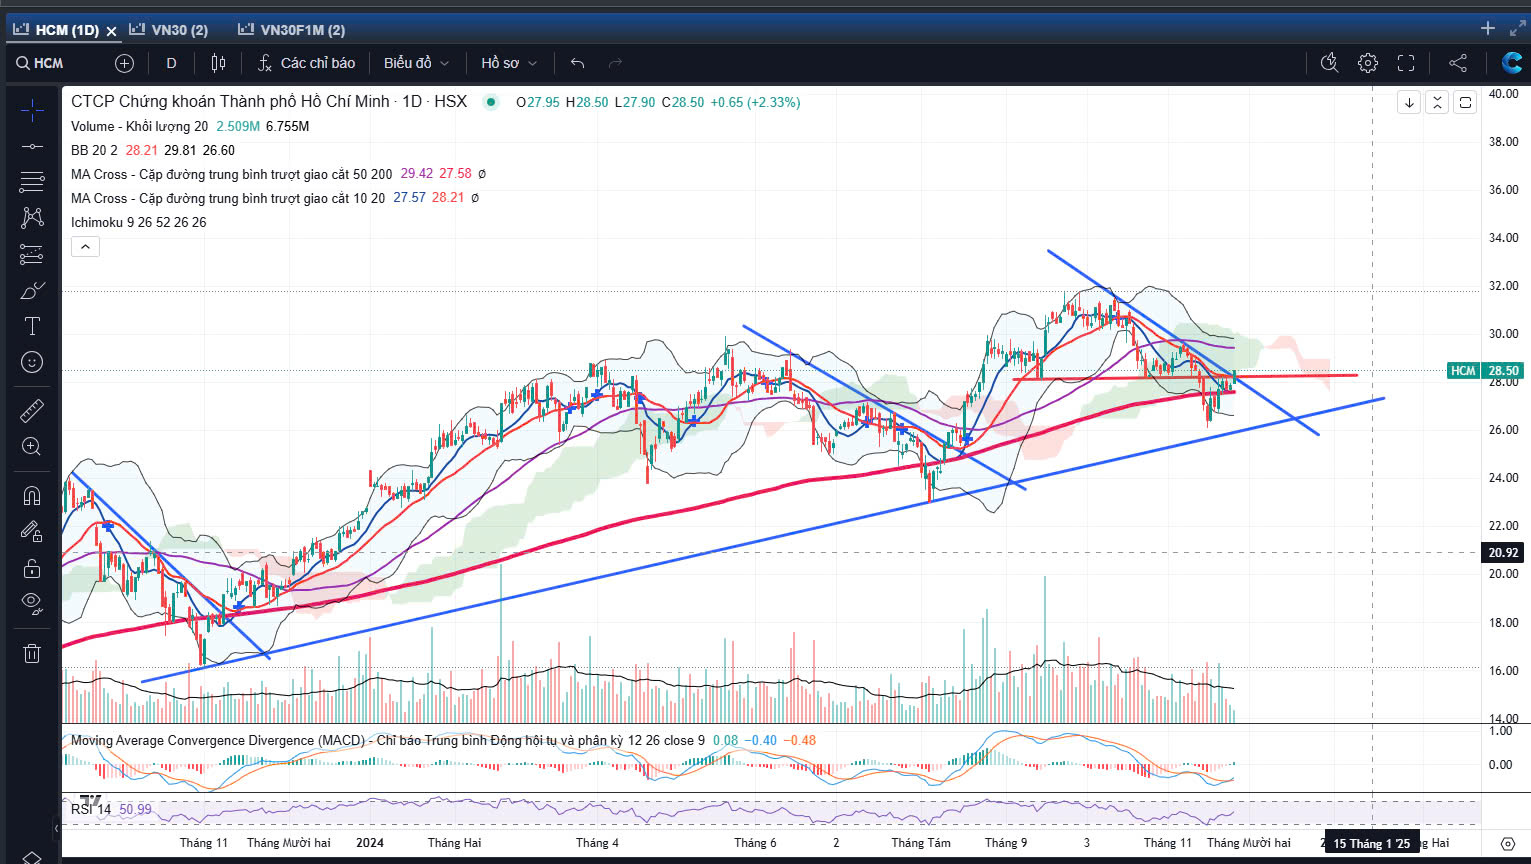Click the pane move down arrow
This screenshot has width=1531, height=864.
(x=1409, y=102)
